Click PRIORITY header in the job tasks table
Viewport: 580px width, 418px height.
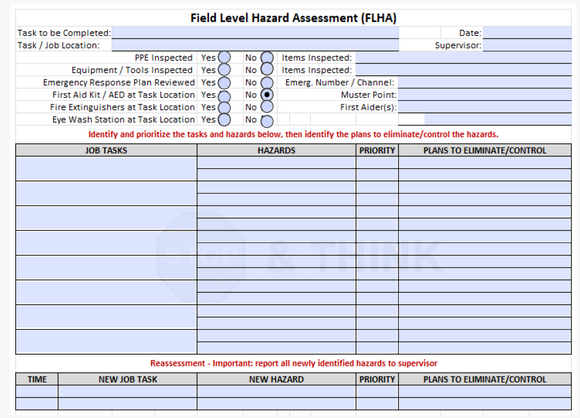(x=377, y=150)
